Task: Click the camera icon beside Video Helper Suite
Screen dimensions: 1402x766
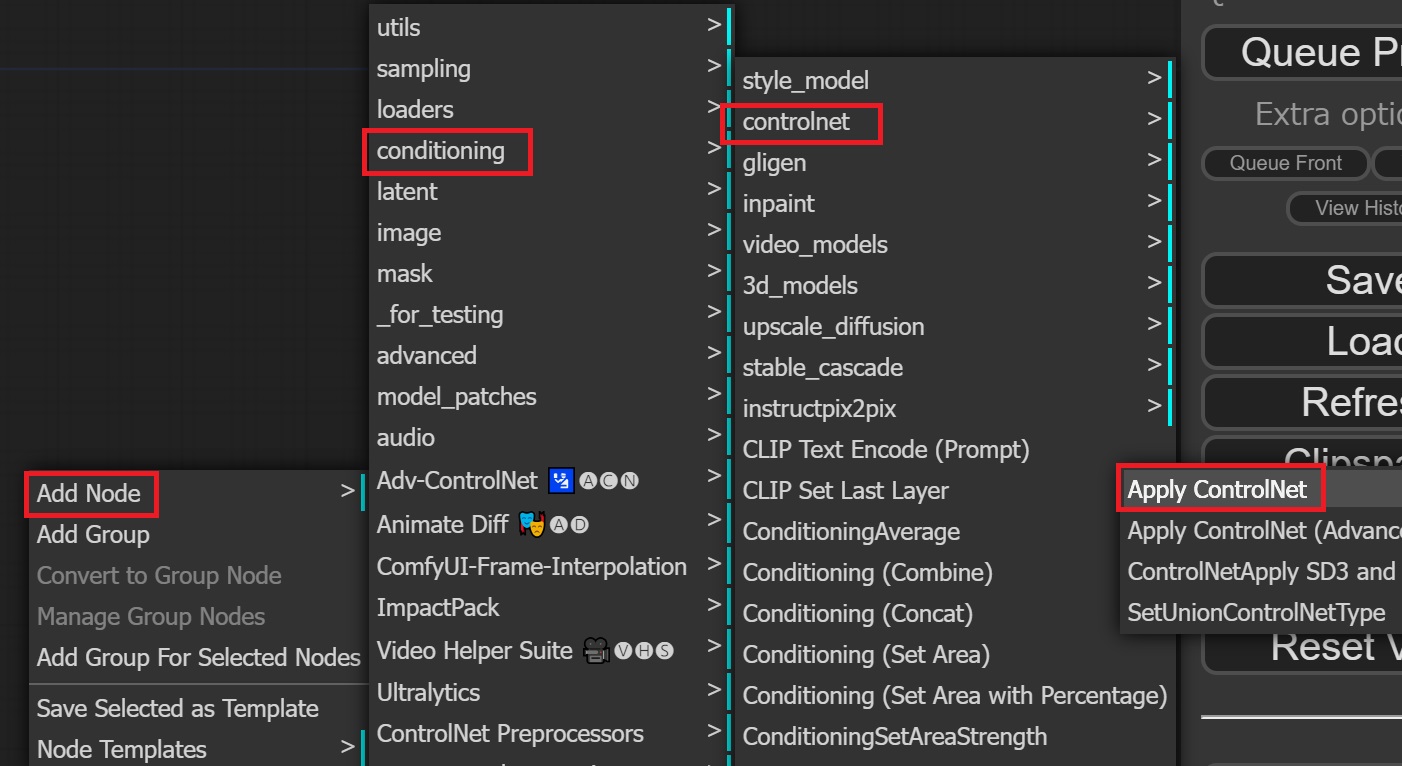Action: pyautogui.click(x=596, y=649)
